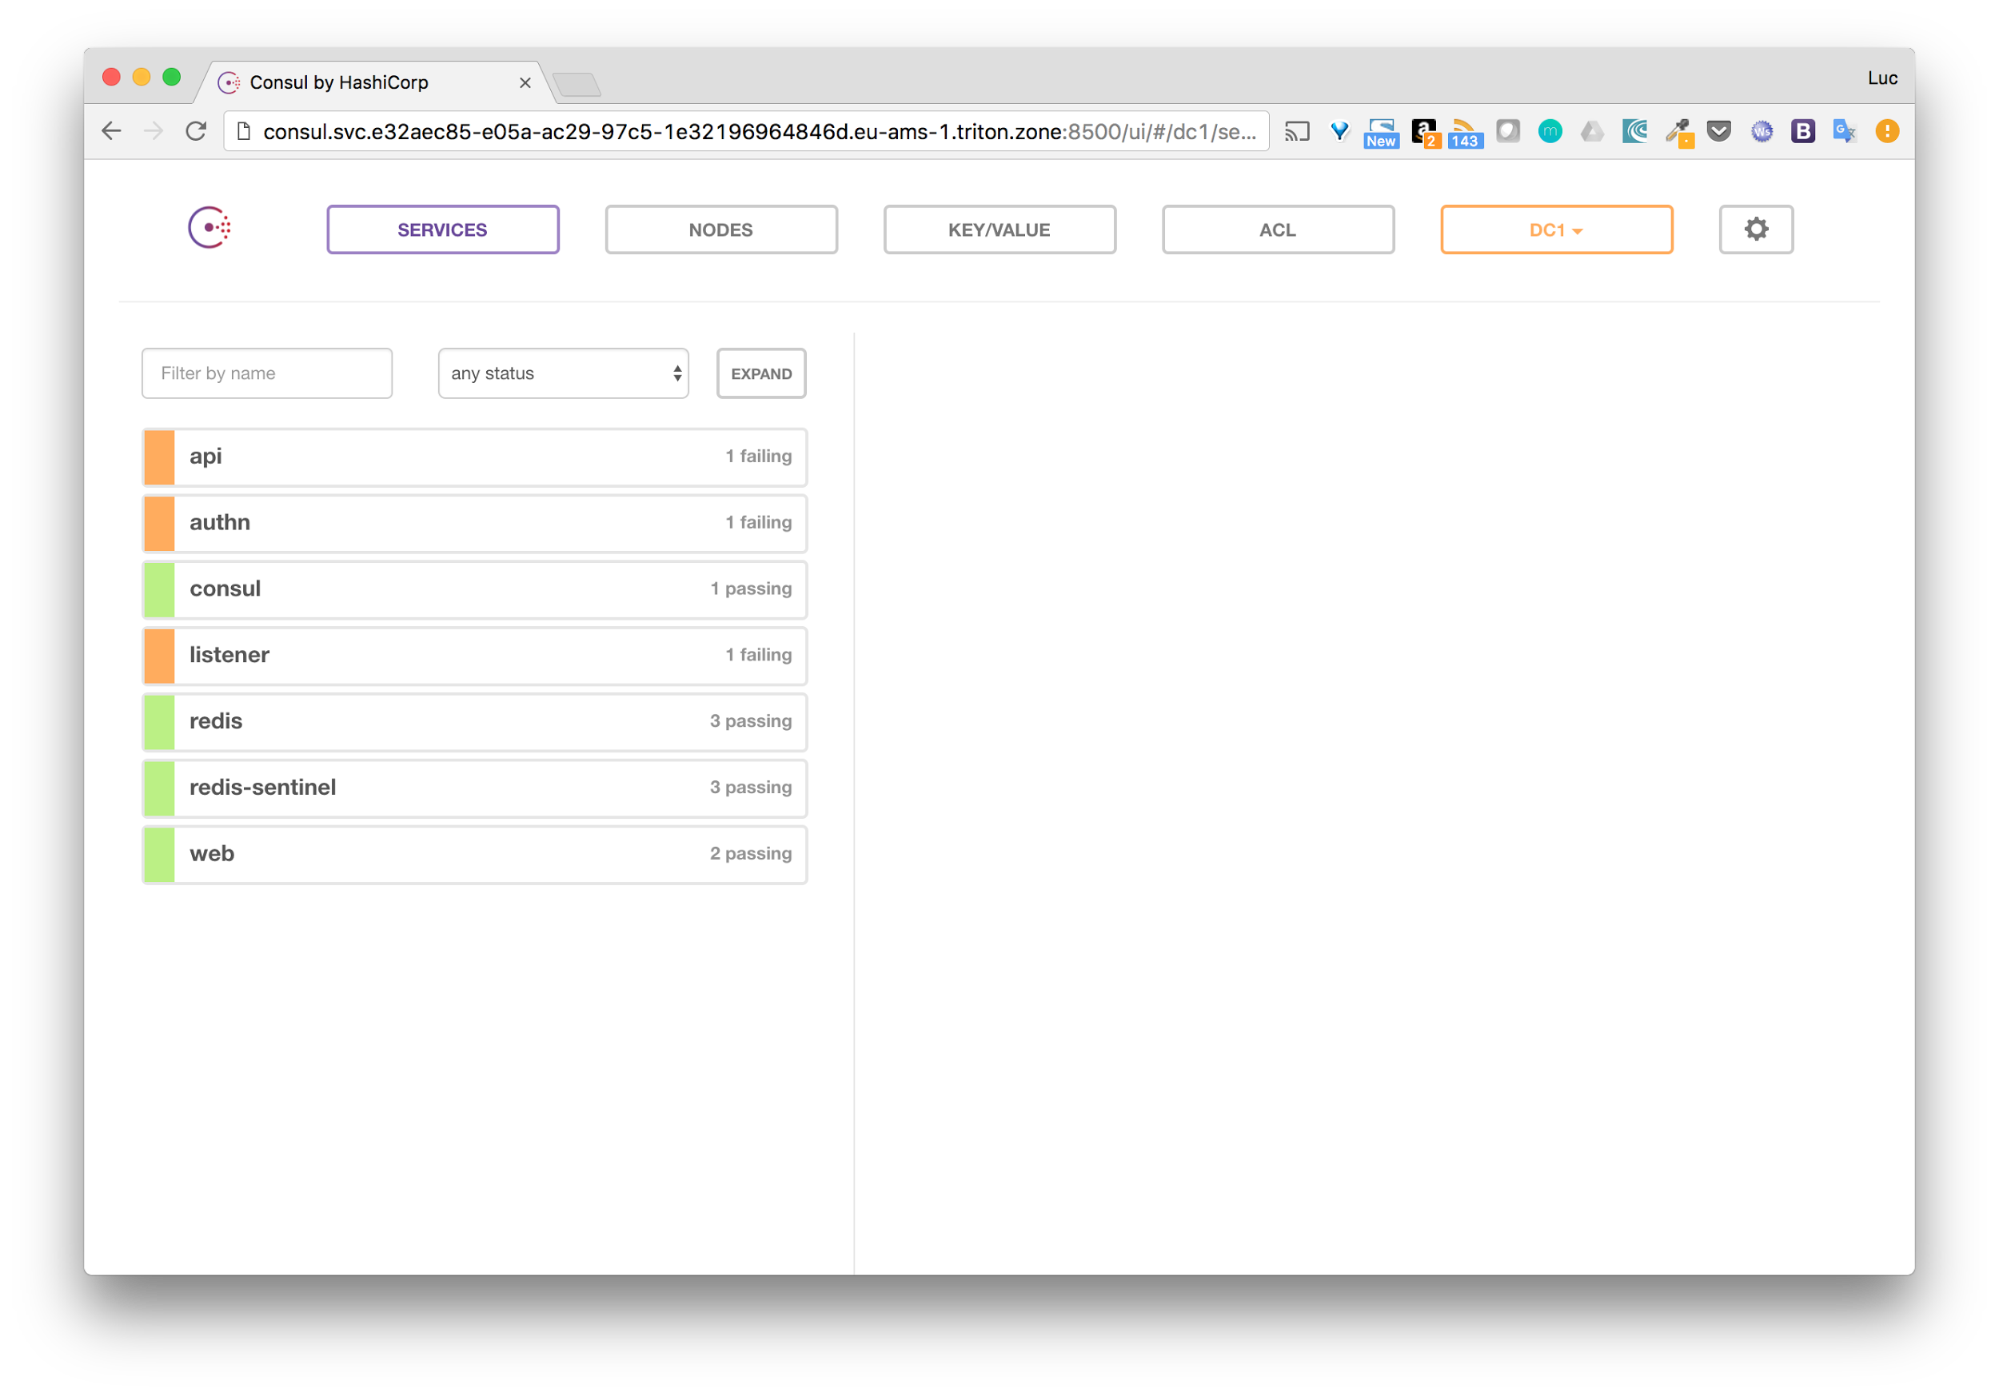Click the orange status bar of listener

coord(159,655)
